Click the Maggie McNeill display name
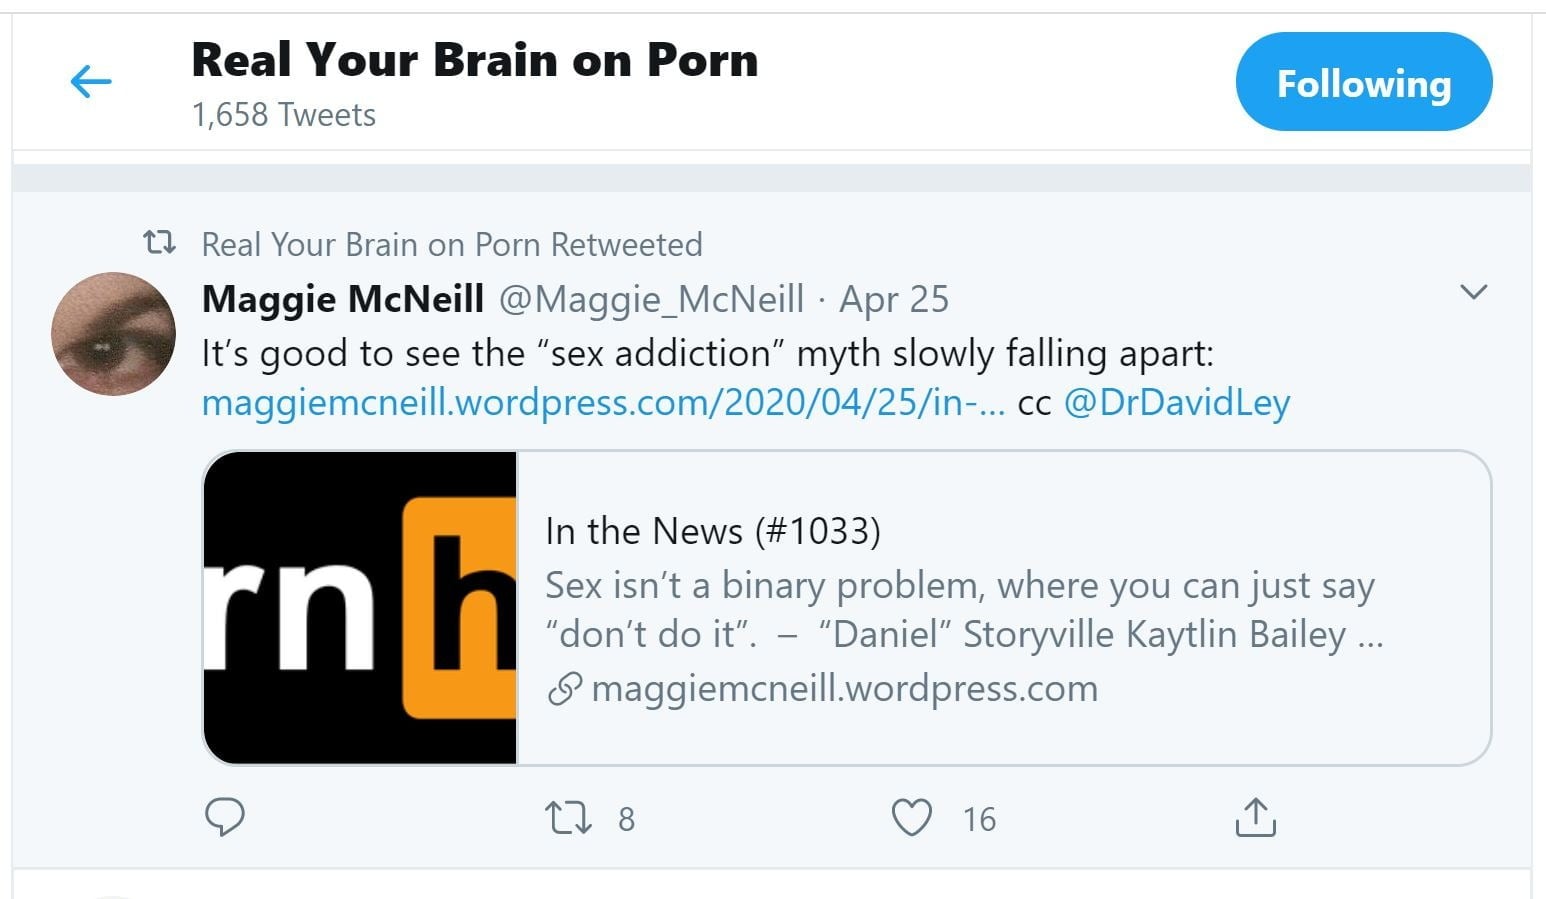This screenshot has height=899, width=1546. pyautogui.click(x=342, y=299)
